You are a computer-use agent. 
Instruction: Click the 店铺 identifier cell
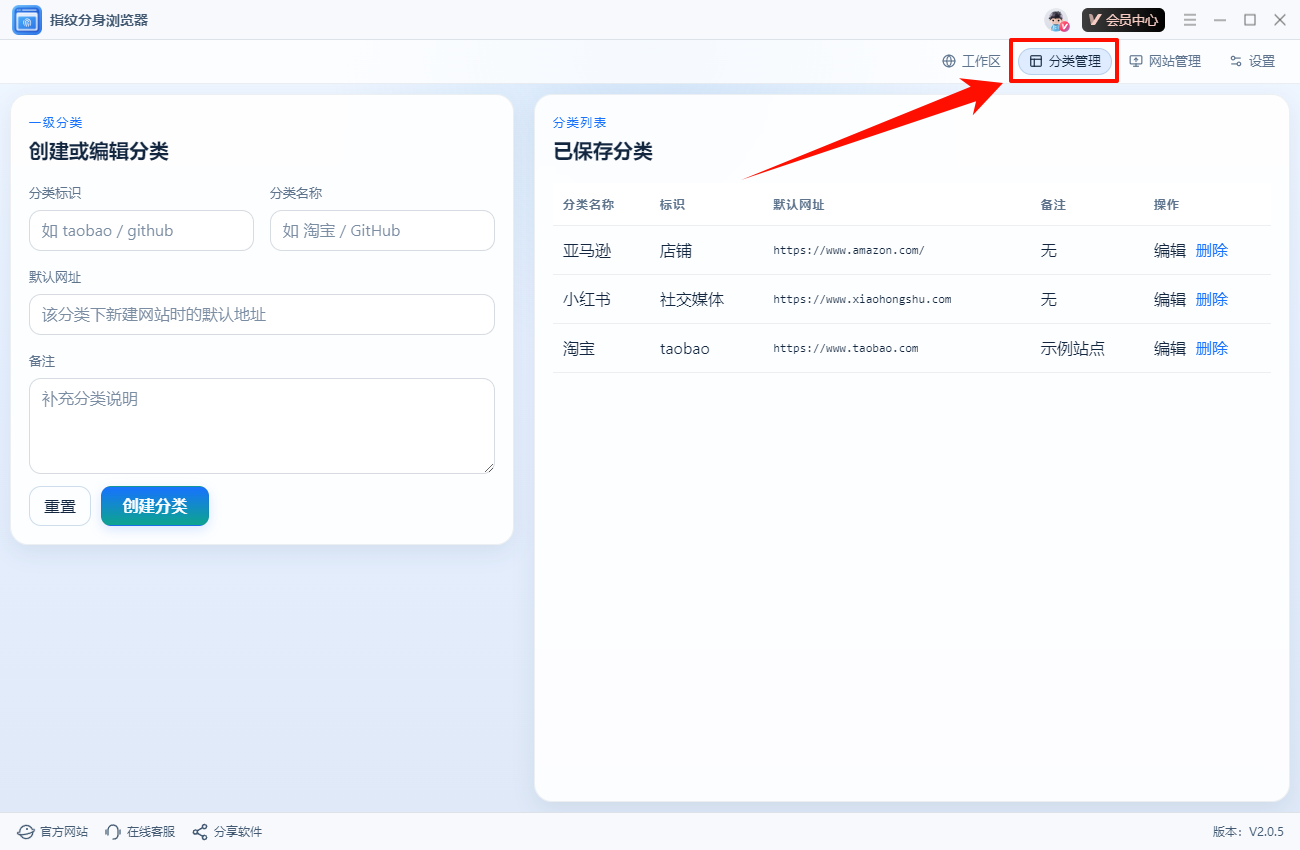click(x=676, y=250)
